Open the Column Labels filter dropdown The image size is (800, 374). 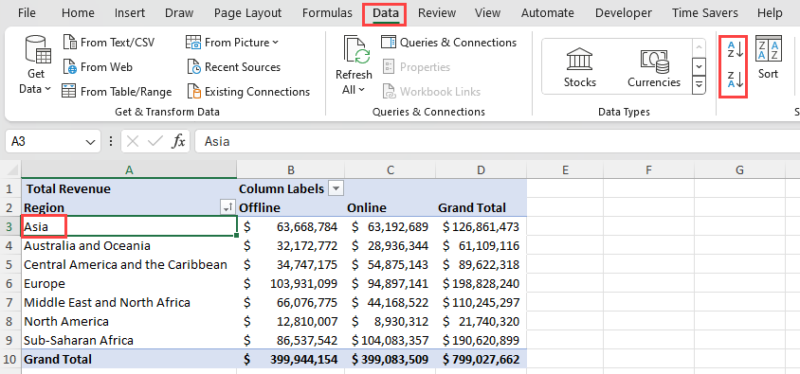pyautogui.click(x=336, y=189)
